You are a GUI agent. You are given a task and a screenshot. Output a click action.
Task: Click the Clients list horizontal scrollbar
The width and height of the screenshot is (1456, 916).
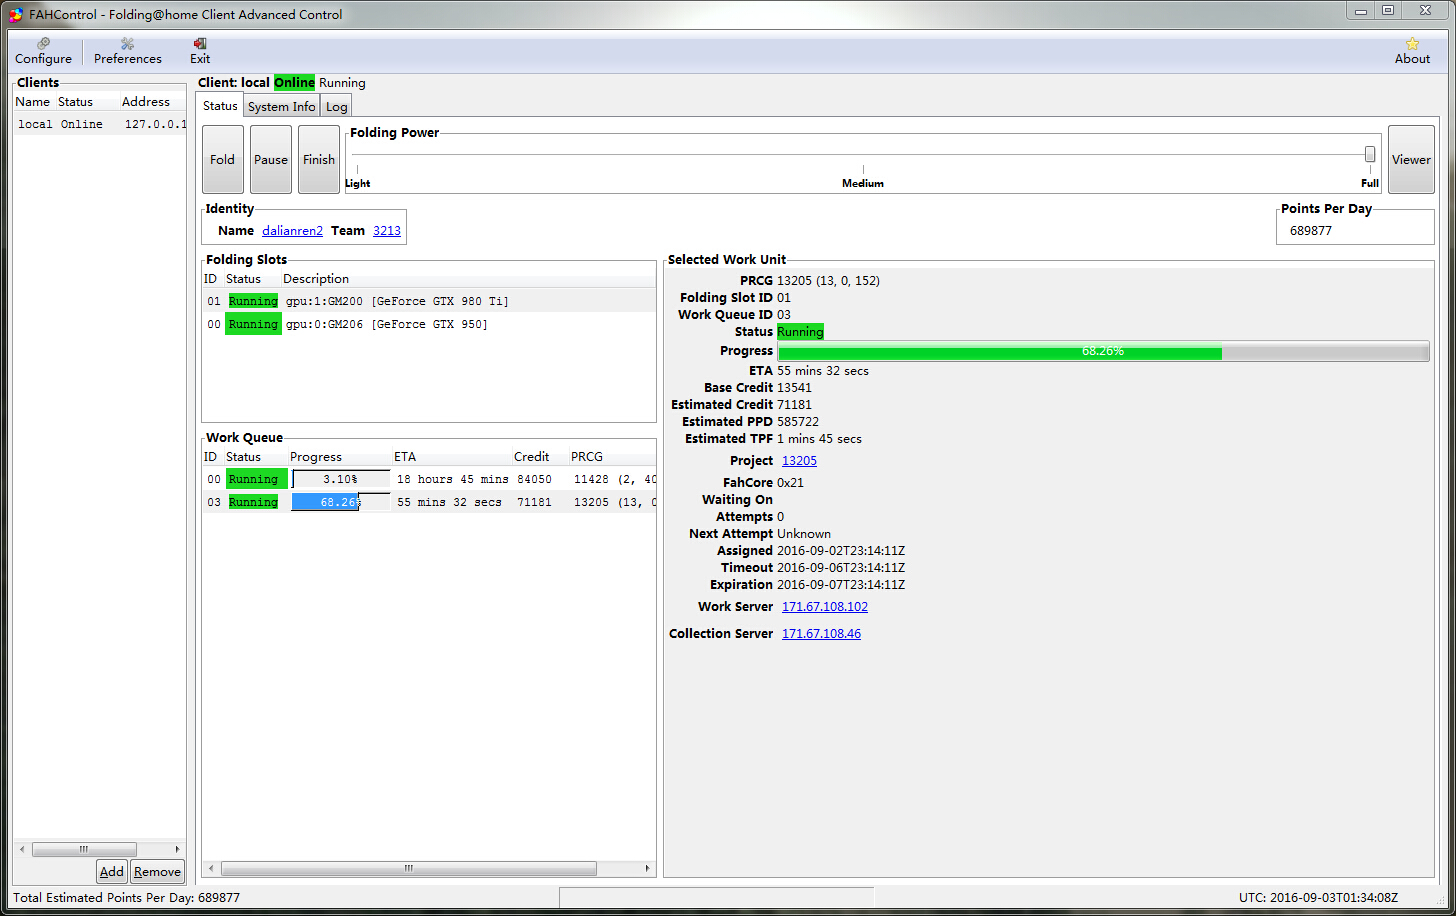(84, 849)
